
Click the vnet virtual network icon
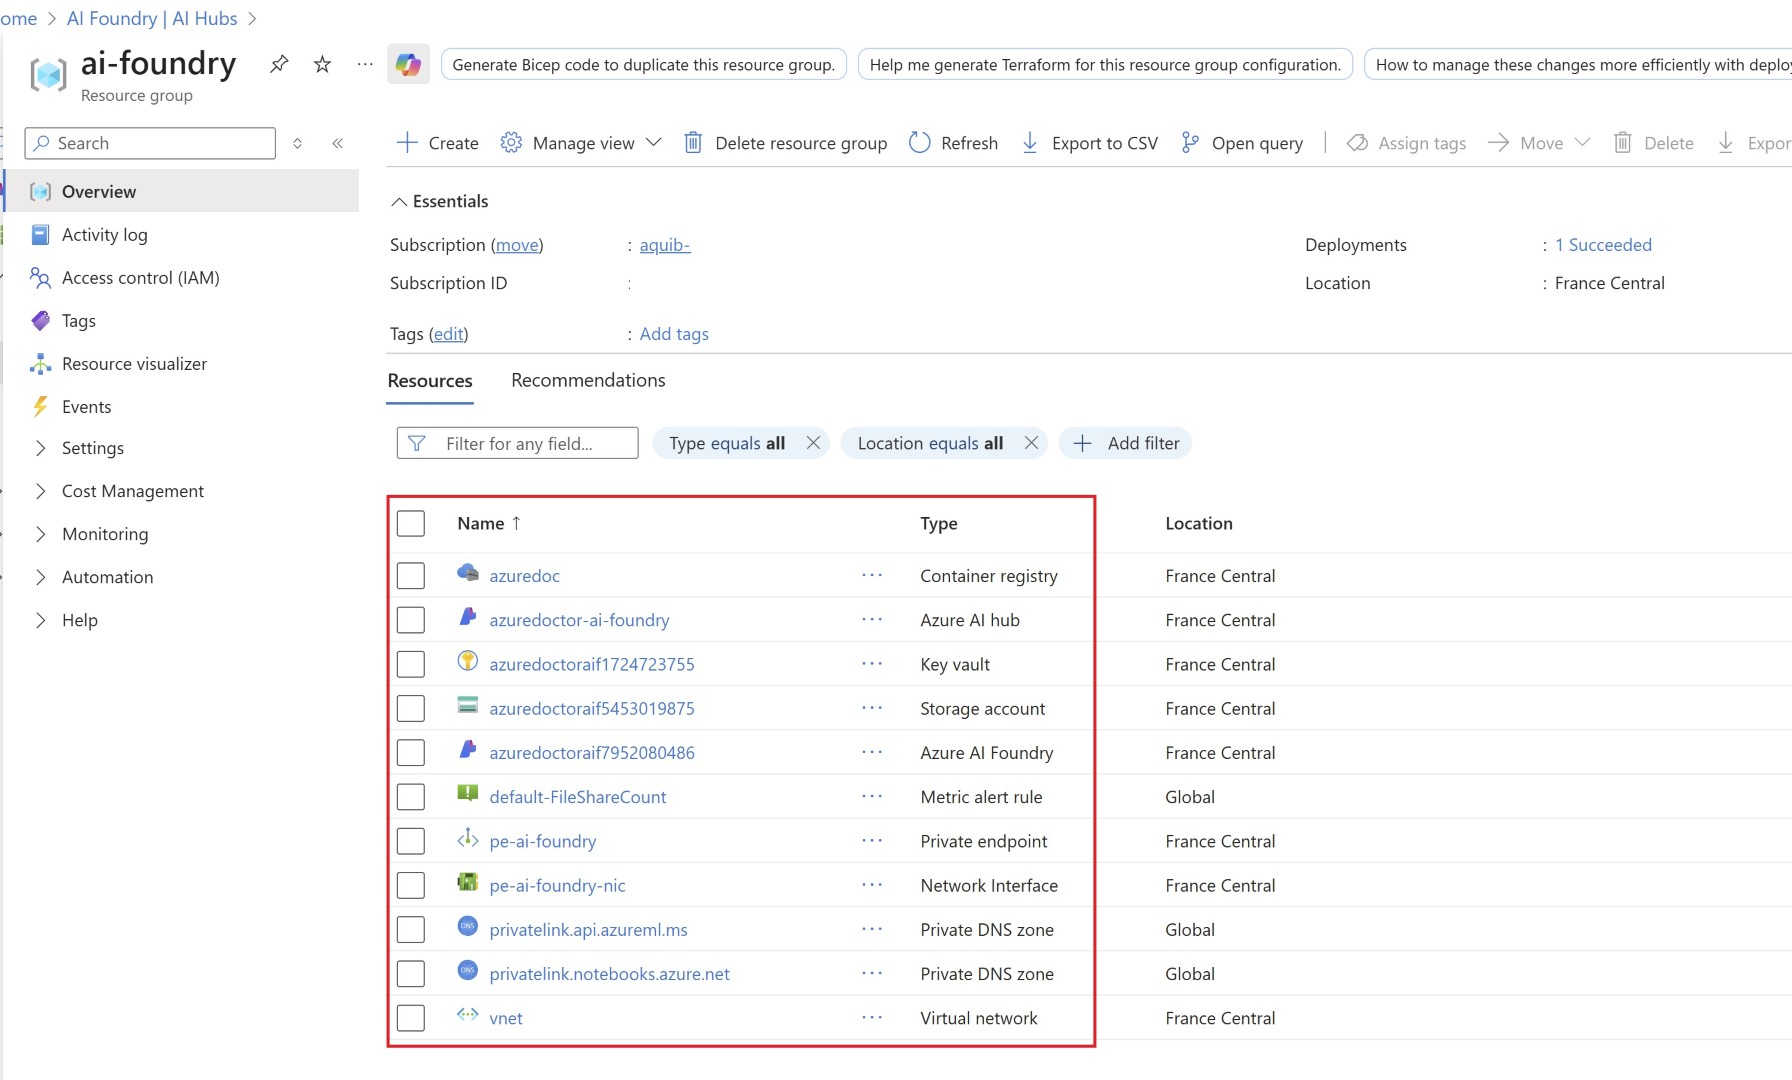467,1015
